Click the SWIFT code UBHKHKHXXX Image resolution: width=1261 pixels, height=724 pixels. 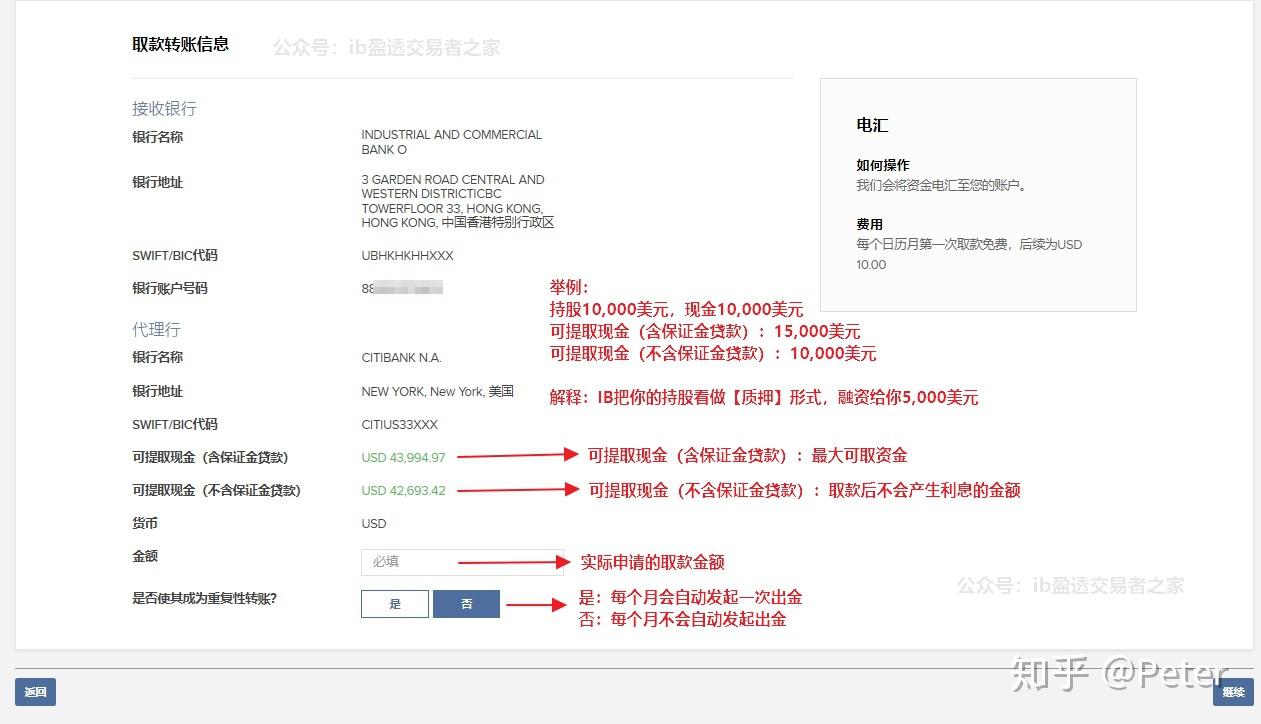[x=407, y=255]
